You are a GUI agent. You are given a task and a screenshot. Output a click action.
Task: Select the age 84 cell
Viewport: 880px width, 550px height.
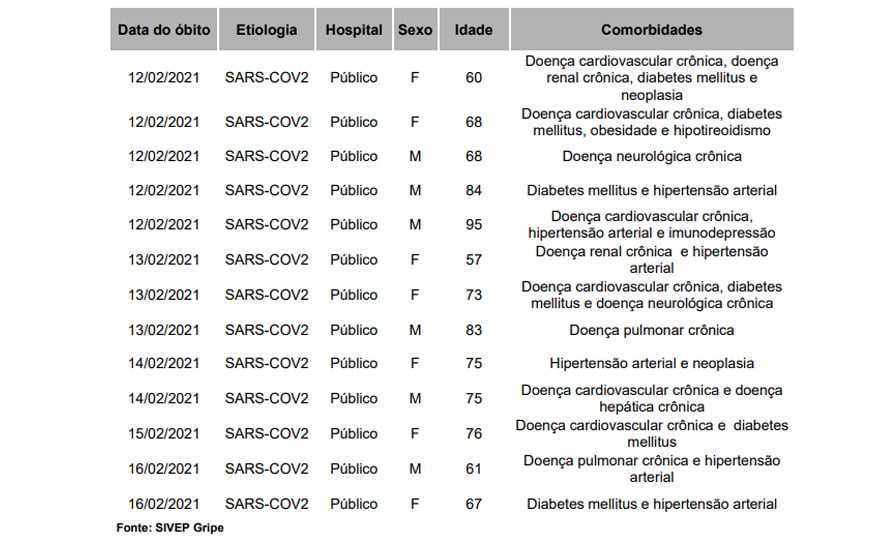(x=474, y=190)
